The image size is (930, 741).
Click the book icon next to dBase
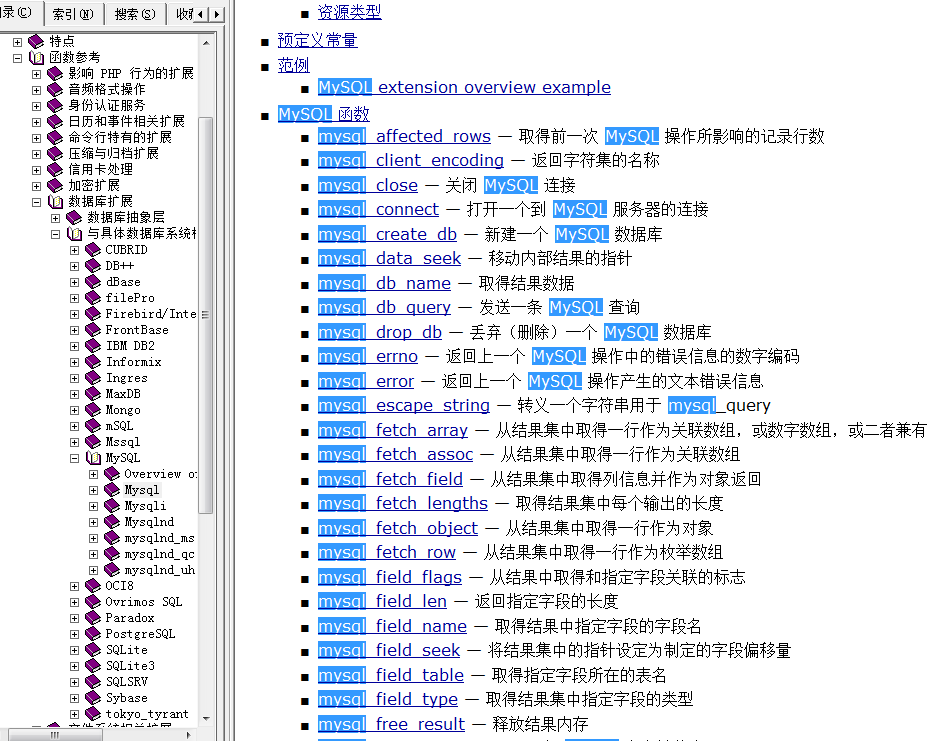tap(93, 282)
